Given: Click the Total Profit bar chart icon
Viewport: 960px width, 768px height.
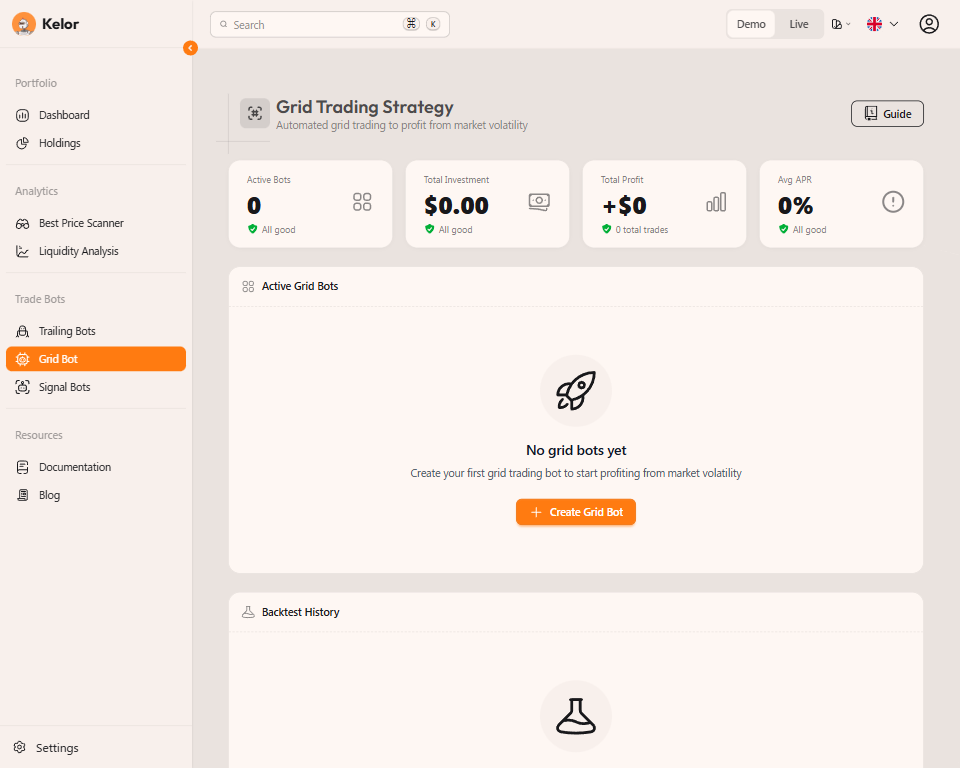Looking at the screenshot, I should [x=716, y=202].
